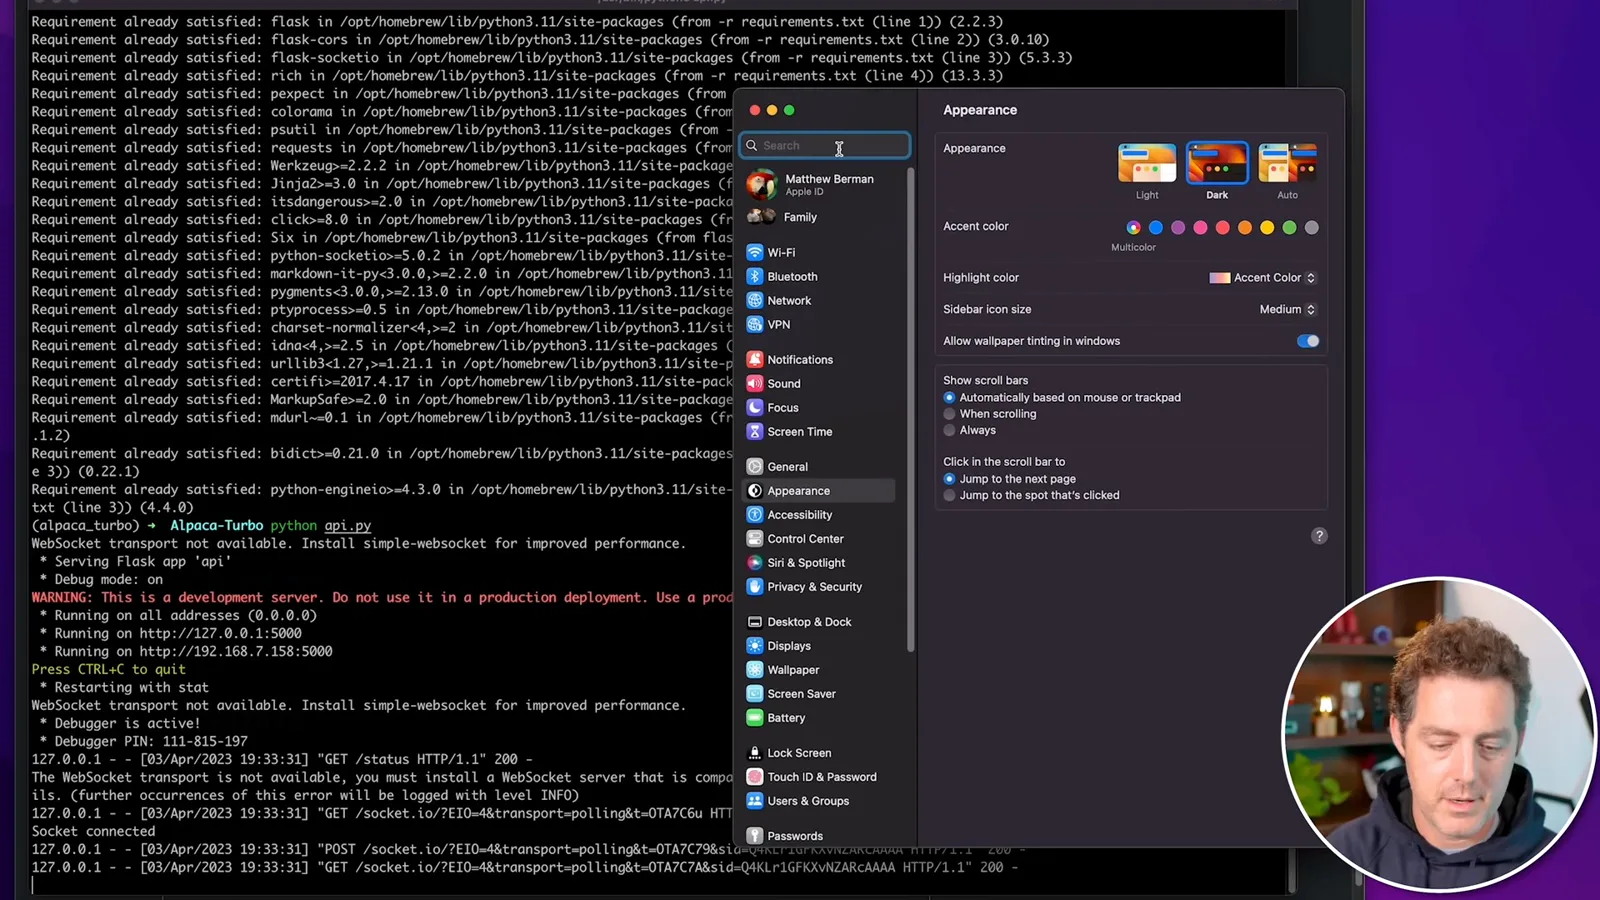
Task: Select the Auto appearance thumbnail
Action: tap(1287, 163)
